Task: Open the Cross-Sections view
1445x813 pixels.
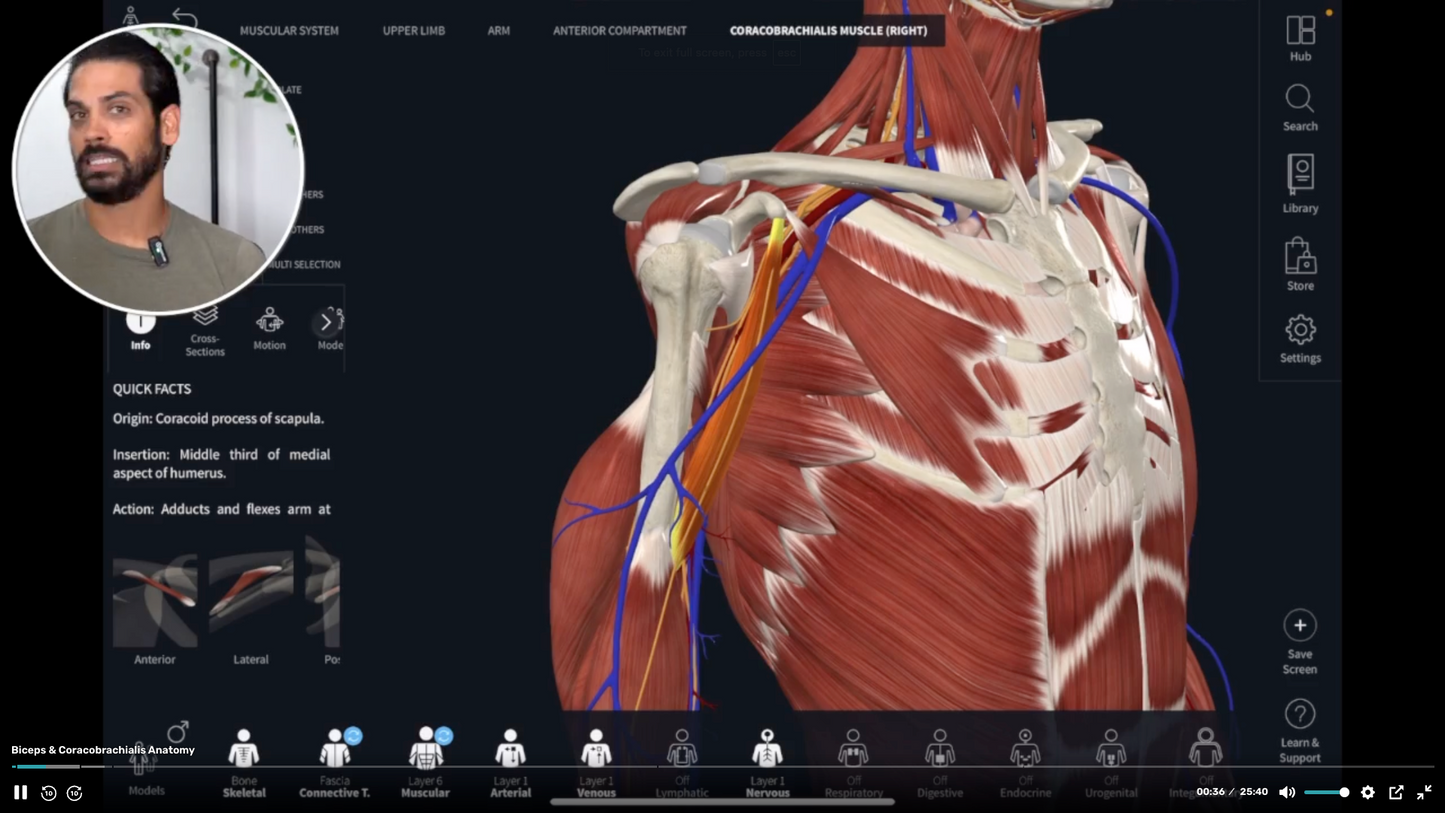Action: tap(205, 331)
